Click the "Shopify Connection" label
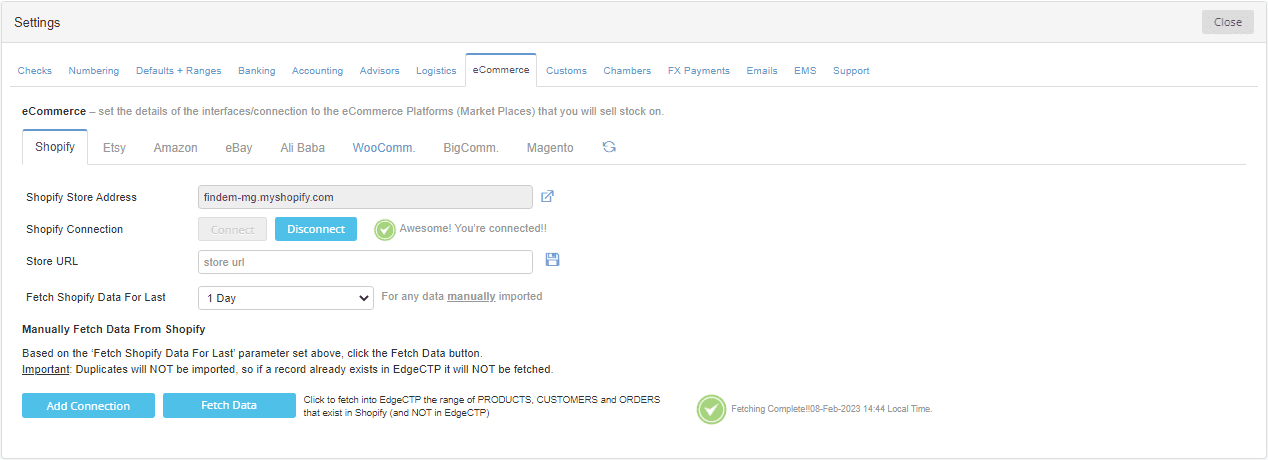Screen dimensions: 1268x460 click(74, 229)
